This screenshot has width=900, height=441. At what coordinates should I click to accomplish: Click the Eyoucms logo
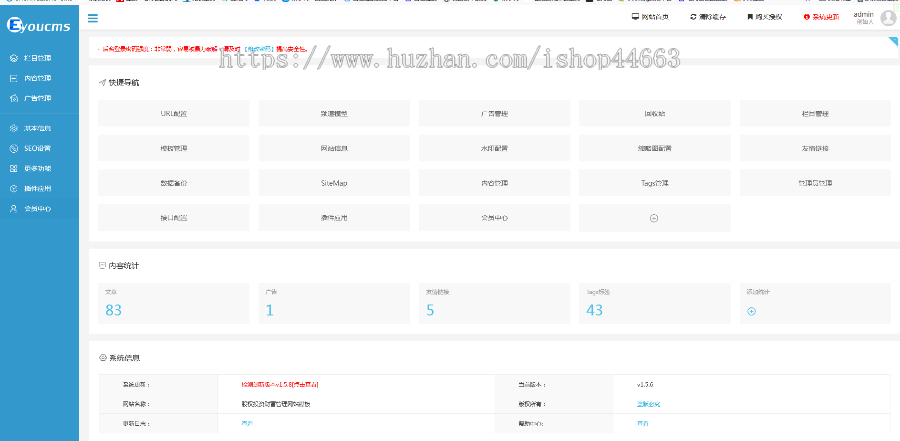[39, 25]
